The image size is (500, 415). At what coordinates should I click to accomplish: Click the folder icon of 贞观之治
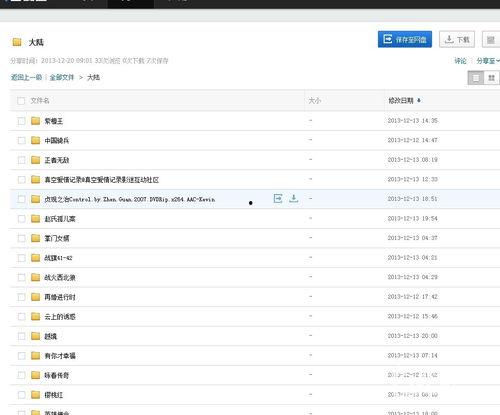click(36, 199)
